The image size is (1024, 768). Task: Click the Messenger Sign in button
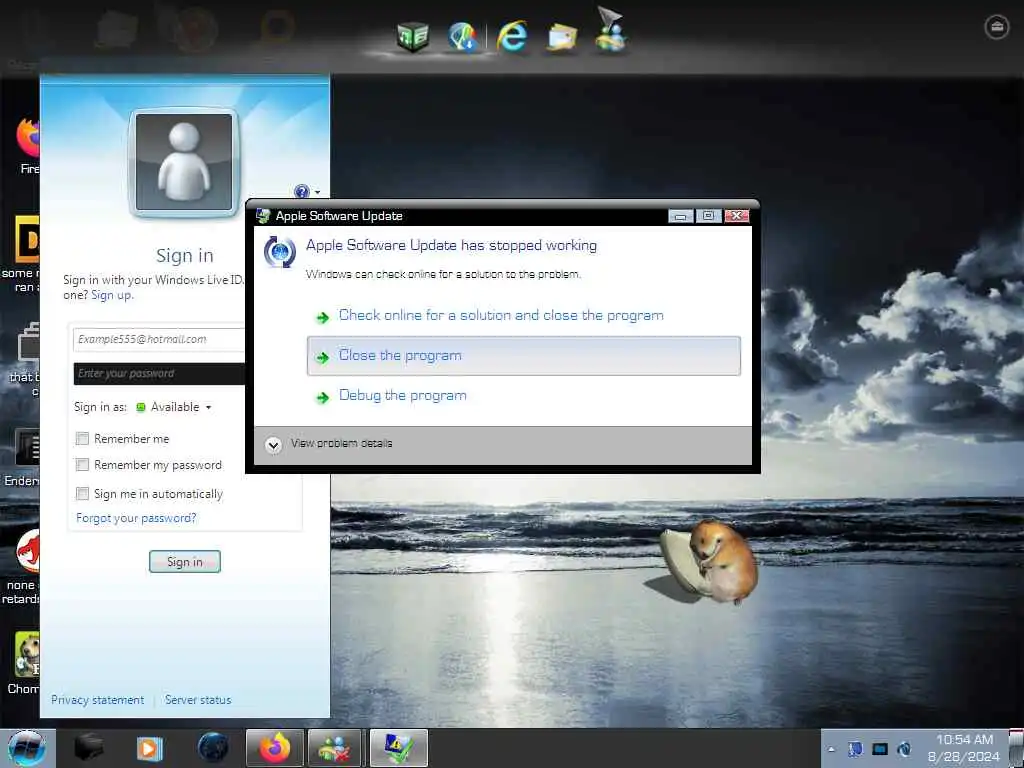[x=185, y=562]
